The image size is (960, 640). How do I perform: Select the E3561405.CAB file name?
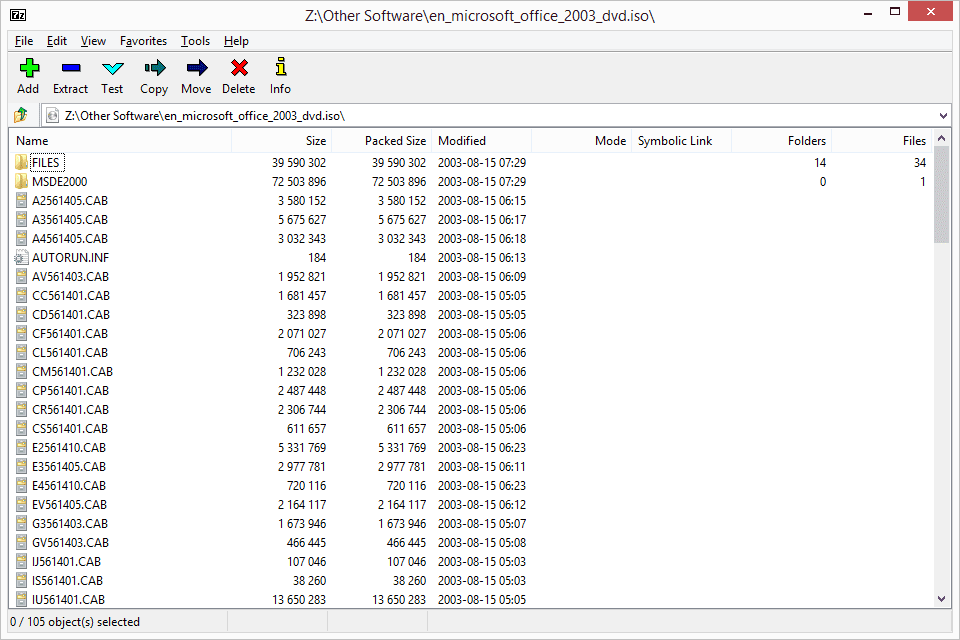pos(69,467)
